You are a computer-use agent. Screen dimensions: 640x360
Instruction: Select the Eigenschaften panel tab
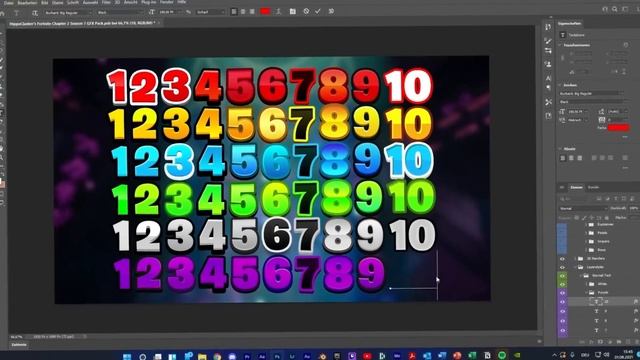tap(569, 24)
